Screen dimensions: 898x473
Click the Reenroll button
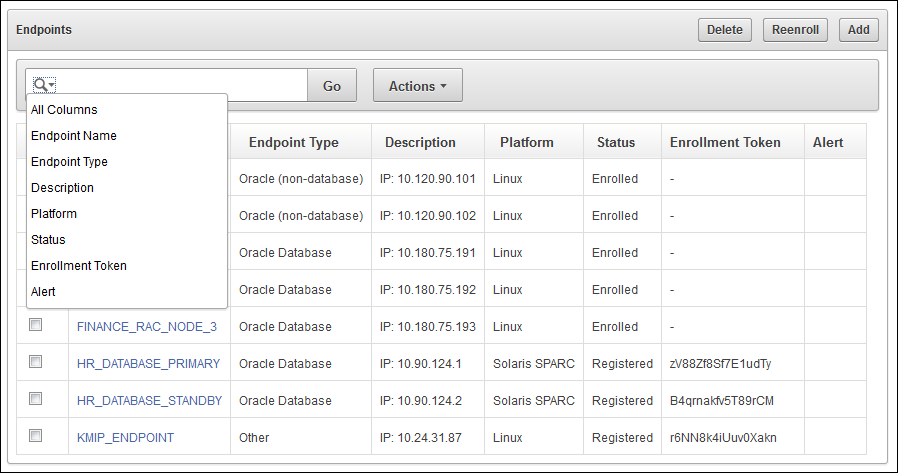(795, 30)
